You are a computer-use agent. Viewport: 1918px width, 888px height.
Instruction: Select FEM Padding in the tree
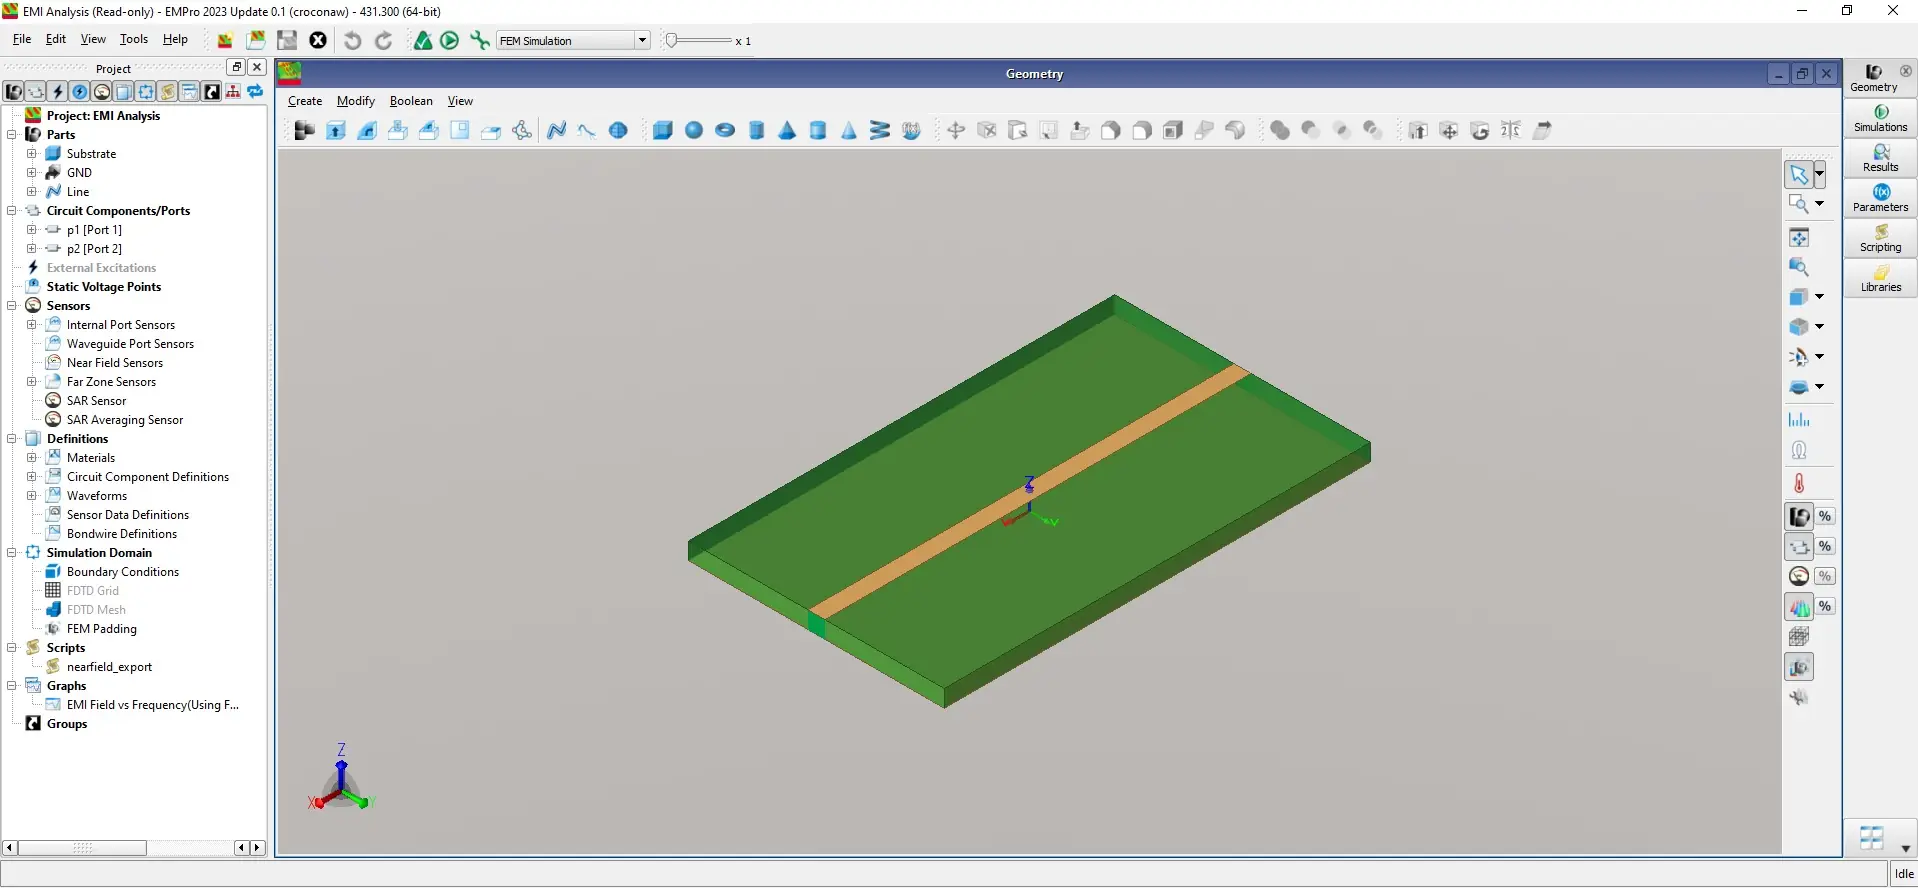pos(101,629)
